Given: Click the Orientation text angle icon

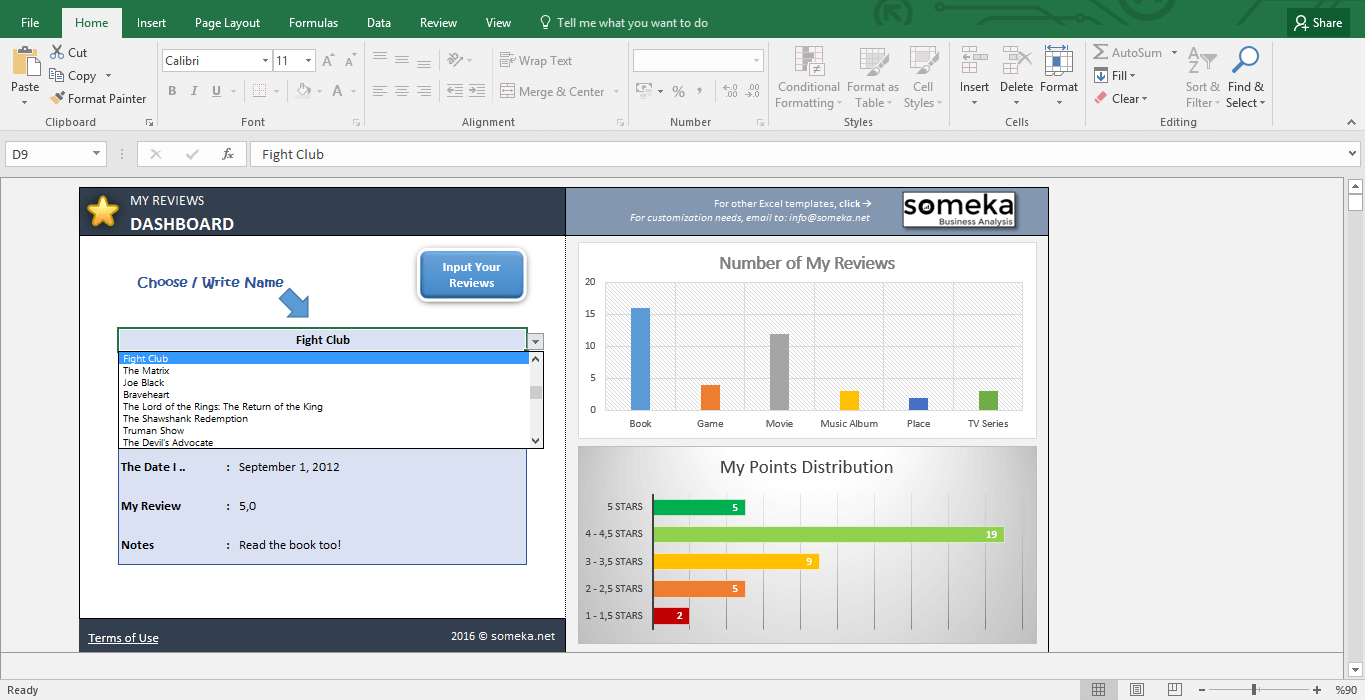Looking at the screenshot, I should [x=455, y=60].
